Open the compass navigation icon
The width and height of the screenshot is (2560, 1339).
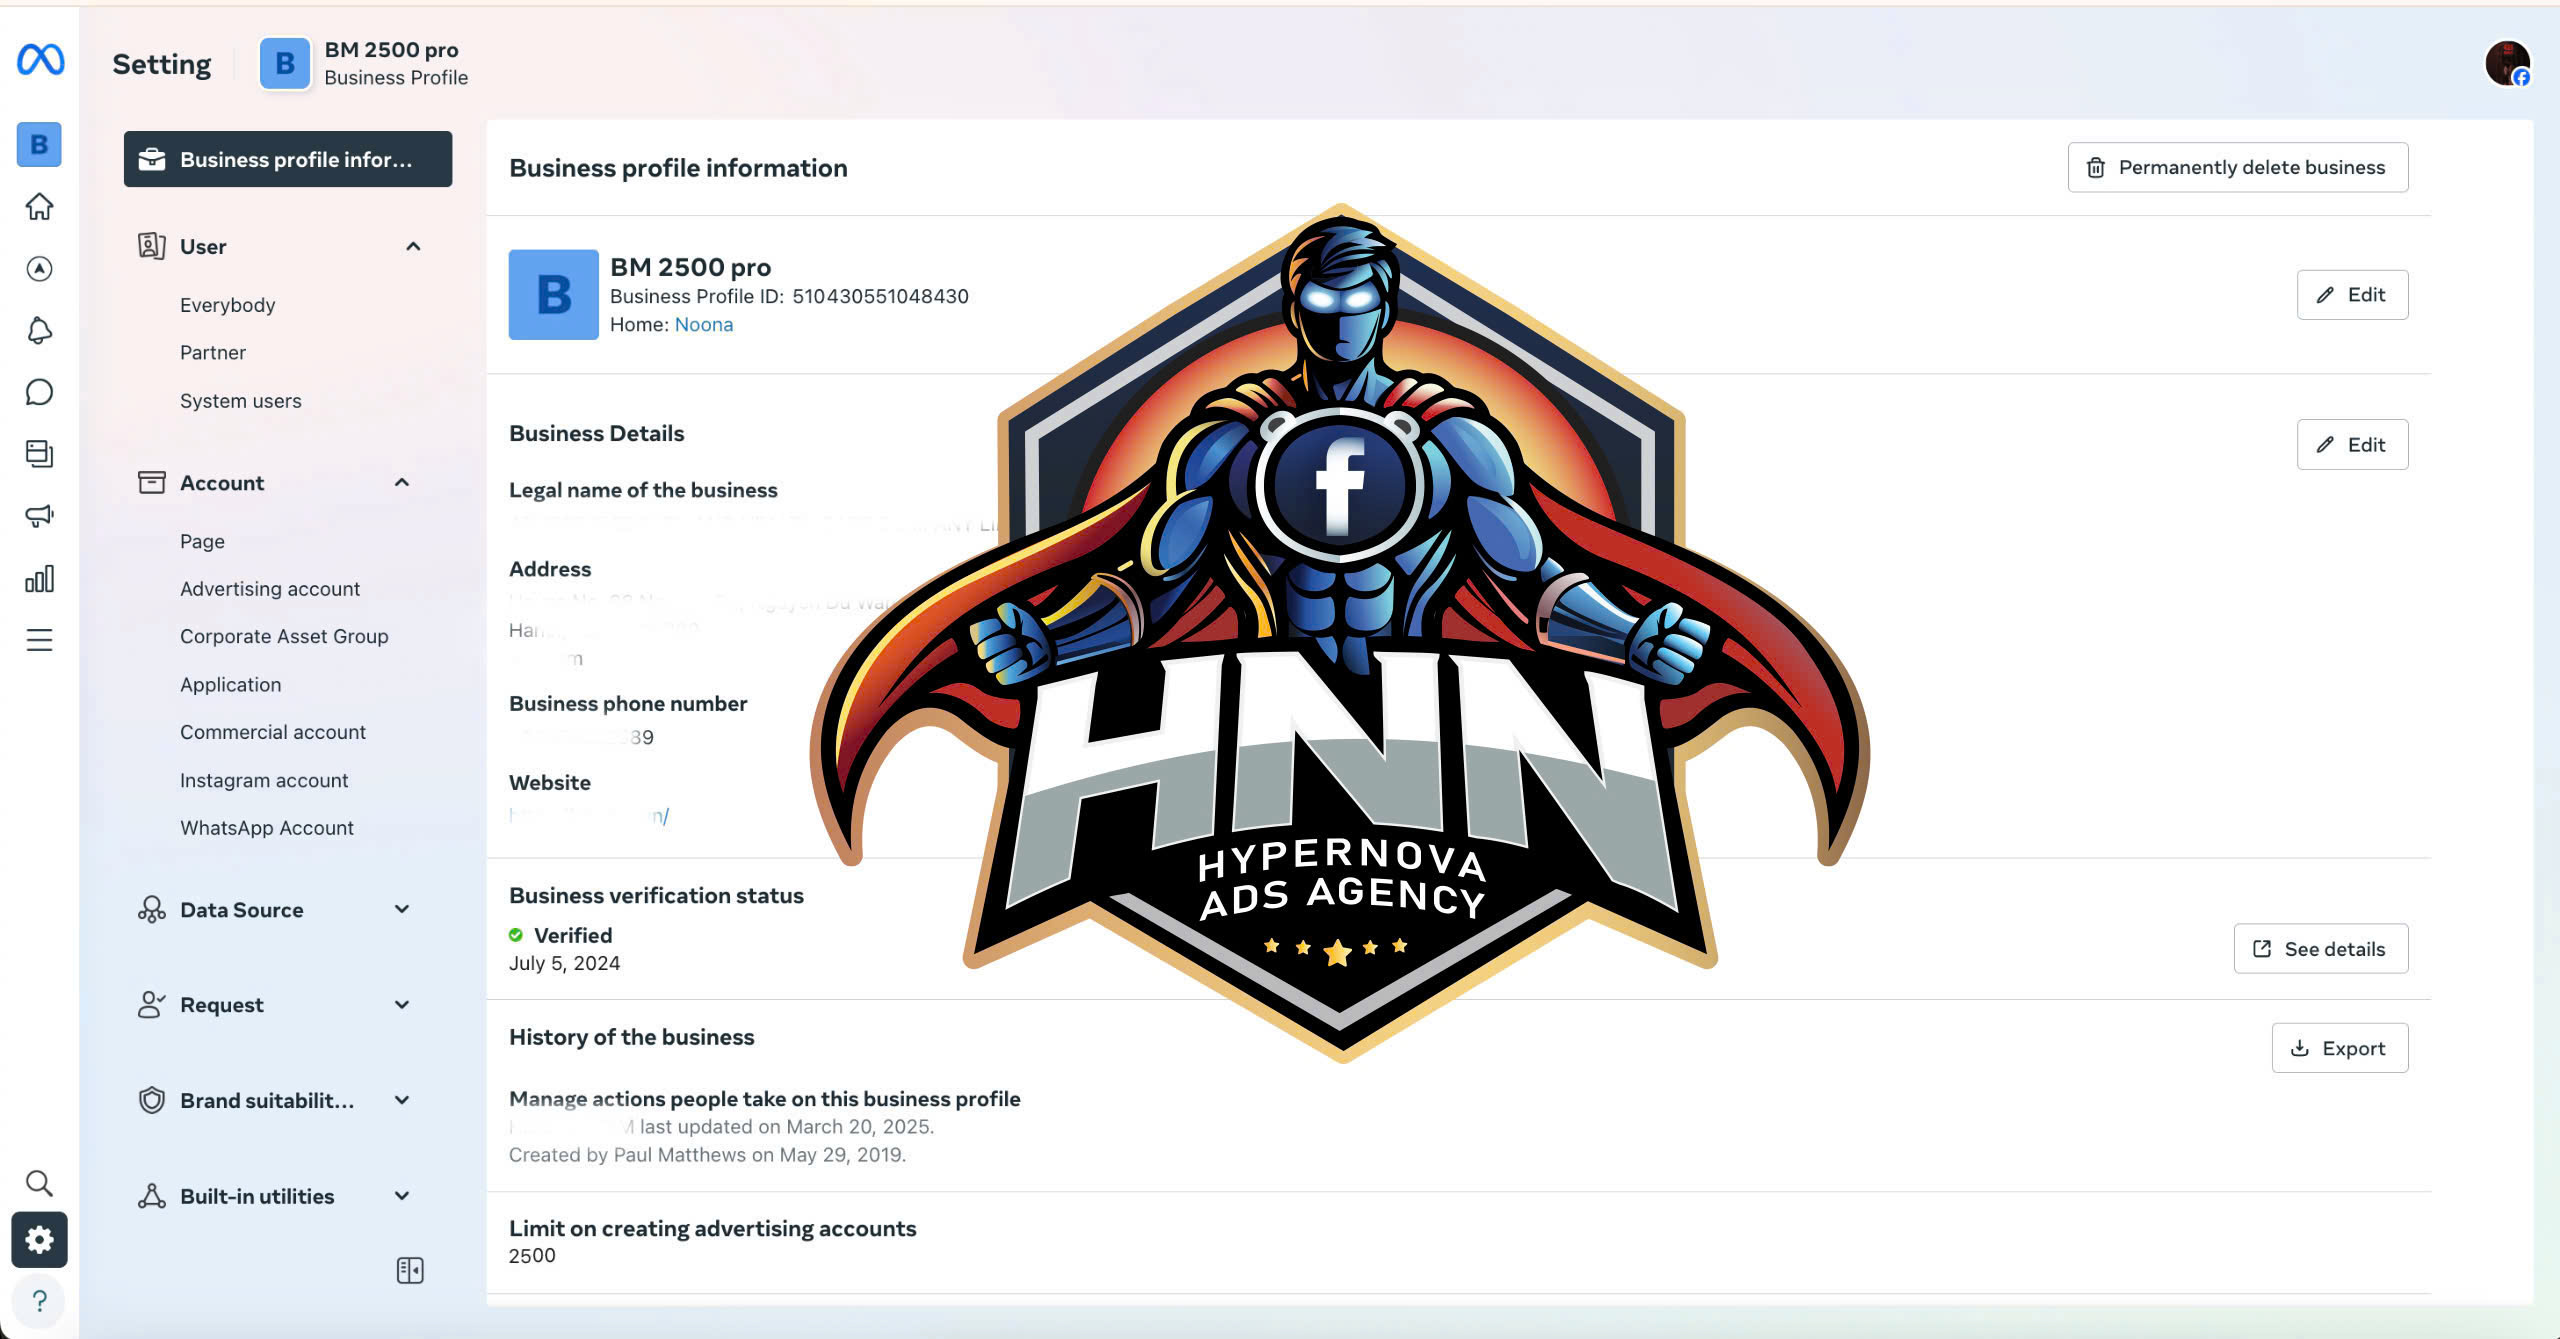tap(39, 269)
